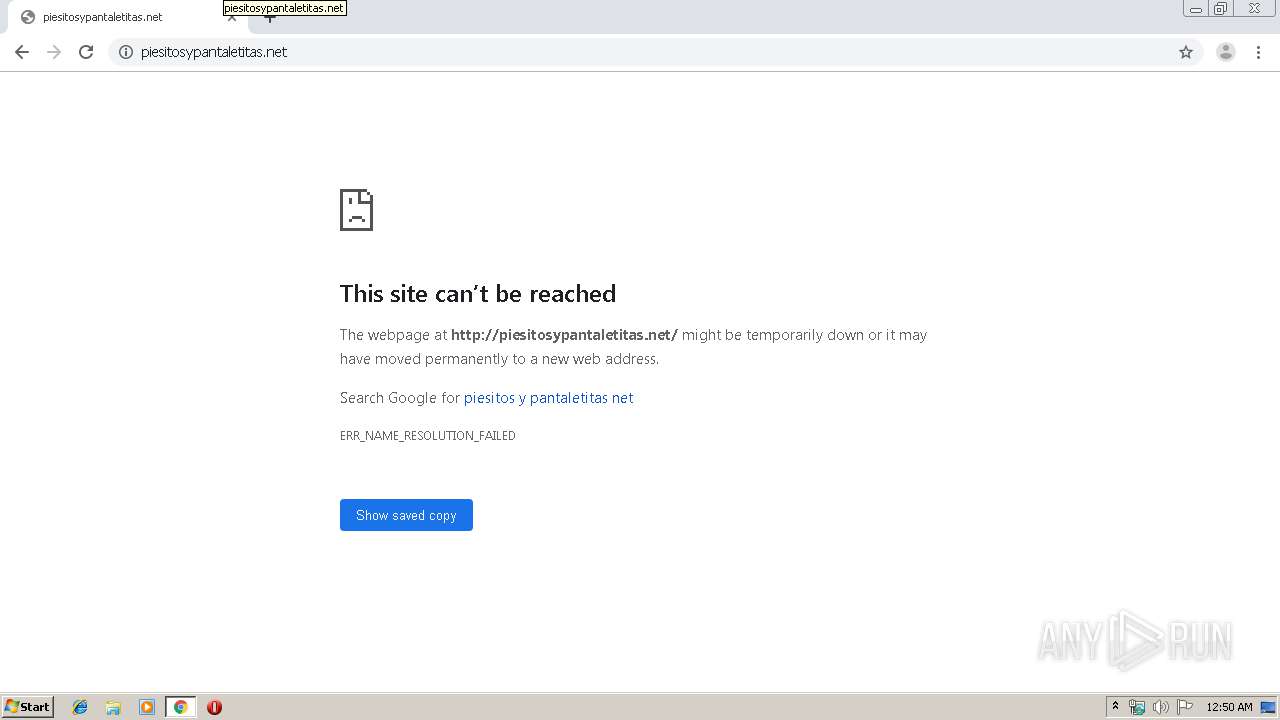The height and width of the screenshot is (720, 1280).
Task: Click the sad page error icon
Action: coord(356,210)
